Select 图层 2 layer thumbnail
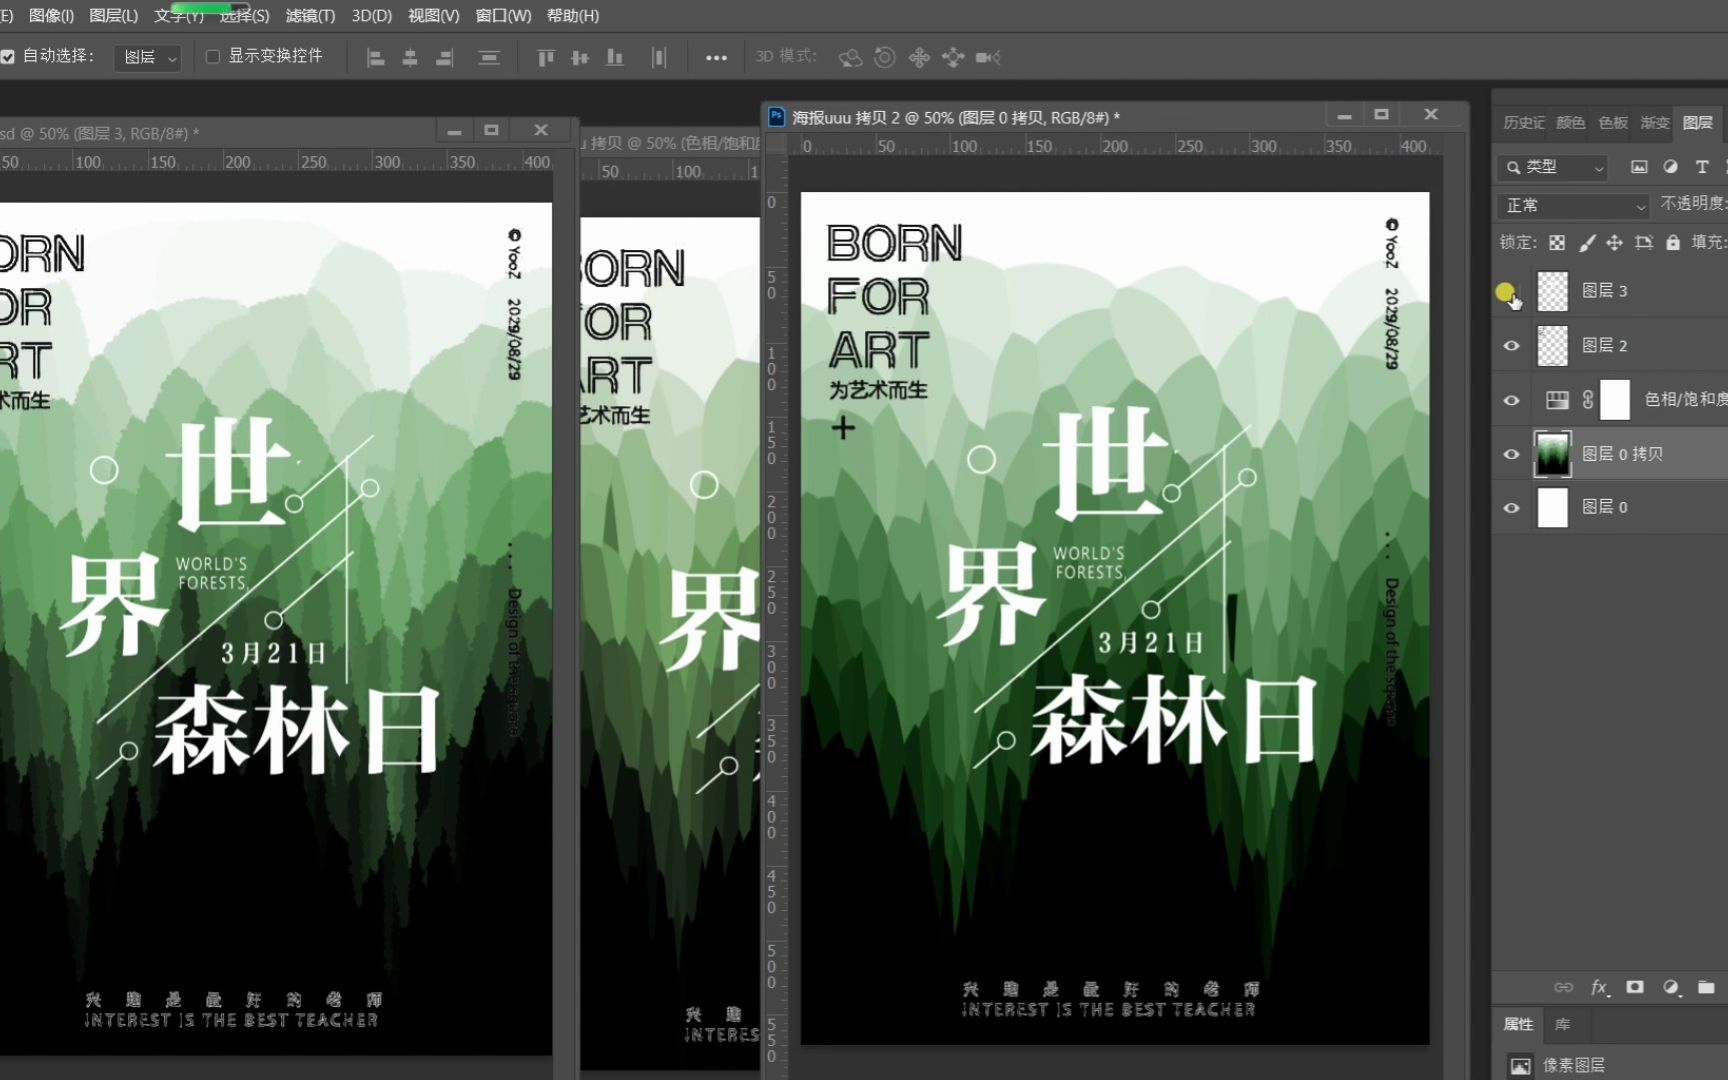This screenshot has width=1728, height=1080. (x=1552, y=345)
